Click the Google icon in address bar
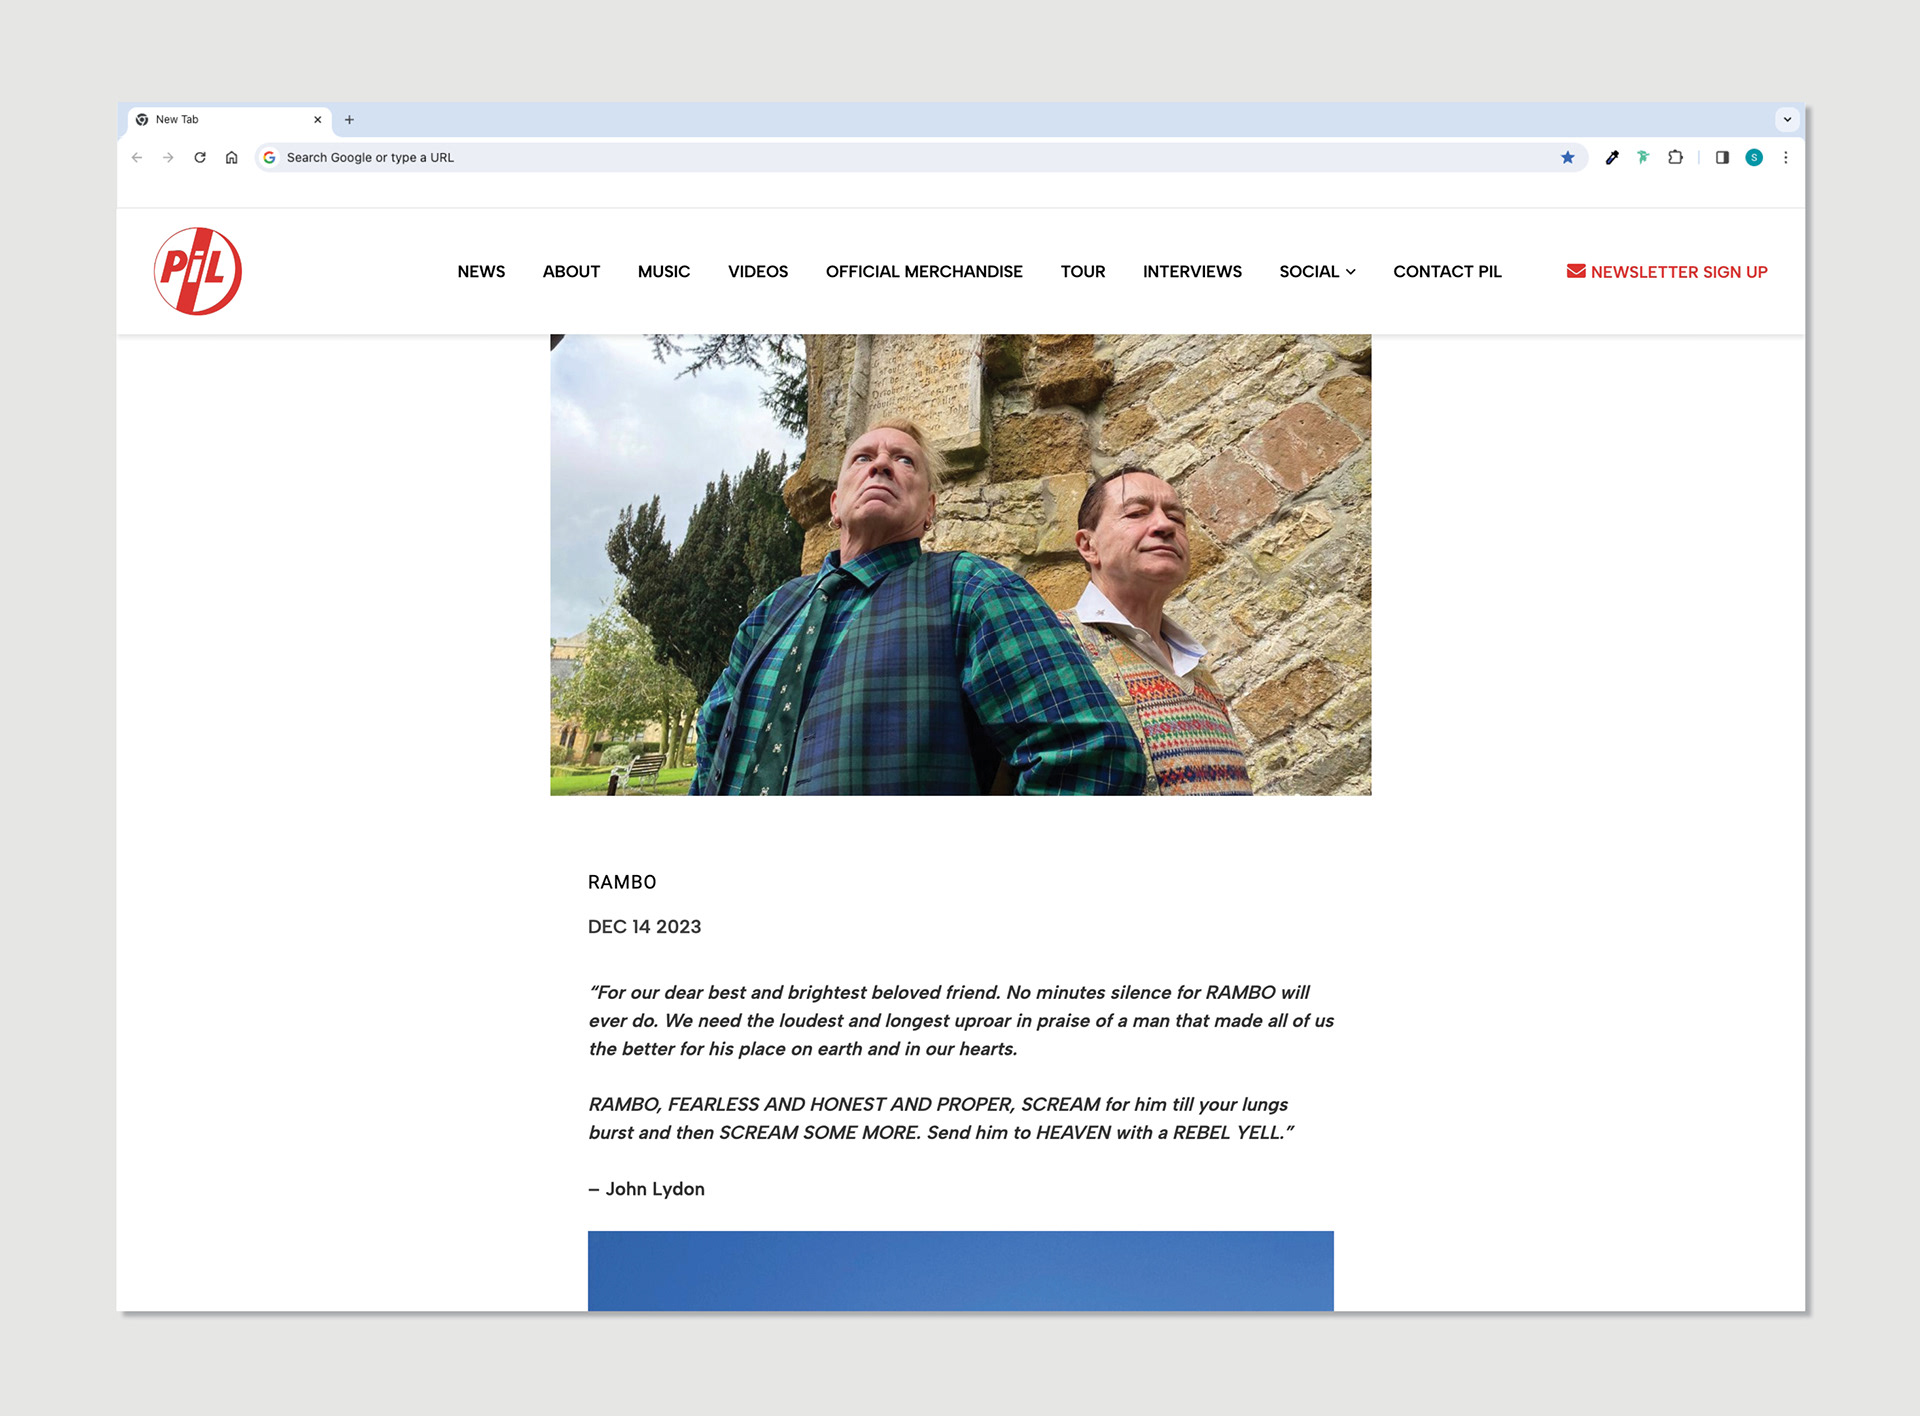The width and height of the screenshot is (1920, 1416). point(269,157)
